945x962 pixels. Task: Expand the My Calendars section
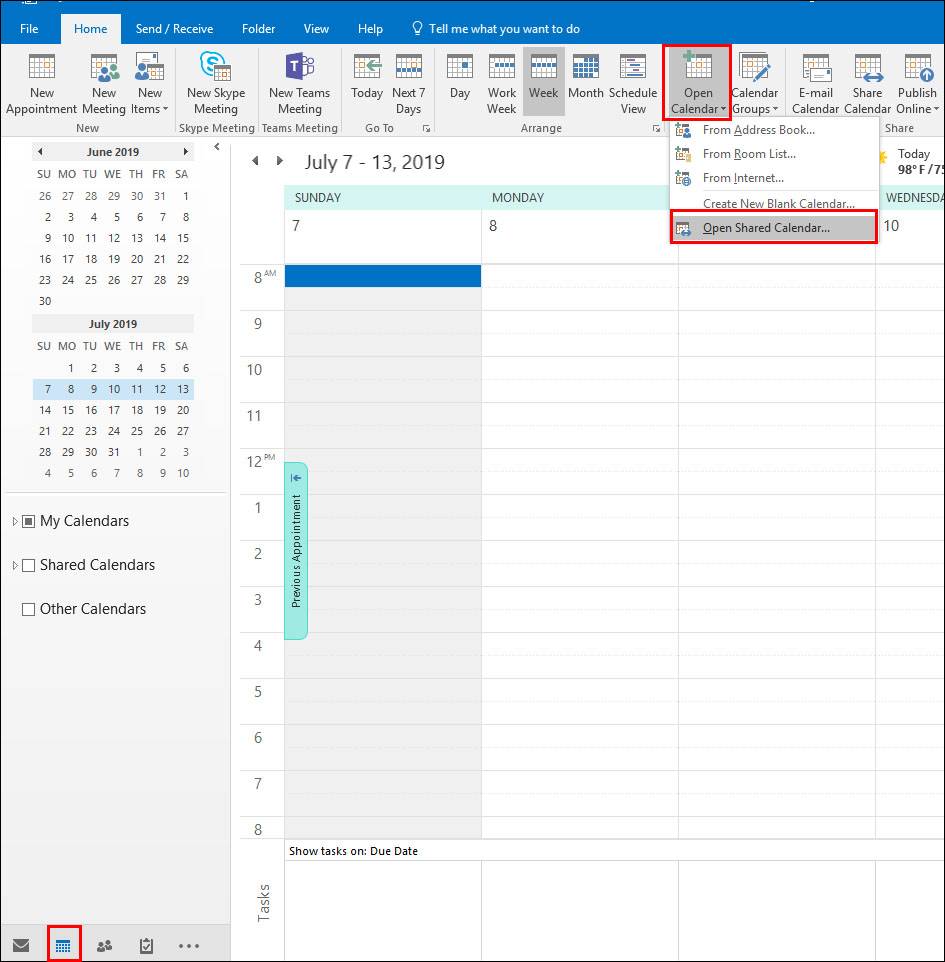(14, 521)
